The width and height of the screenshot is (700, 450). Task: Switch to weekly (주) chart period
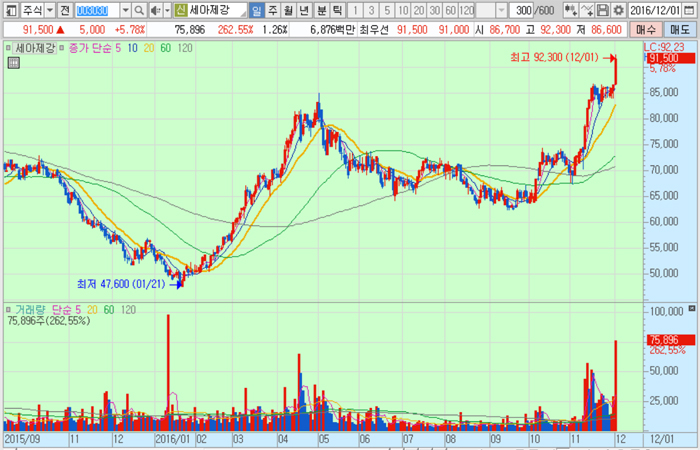(273, 10)
